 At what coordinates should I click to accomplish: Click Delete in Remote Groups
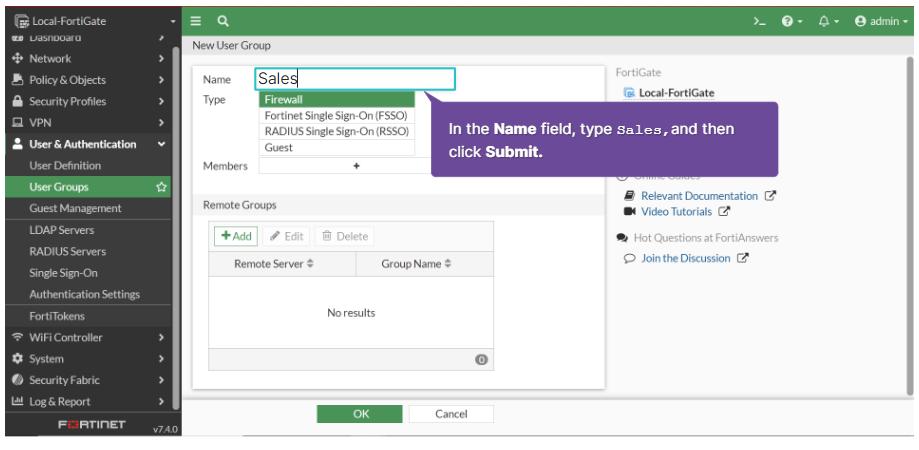pyautogui.click(x=345, y=236)
